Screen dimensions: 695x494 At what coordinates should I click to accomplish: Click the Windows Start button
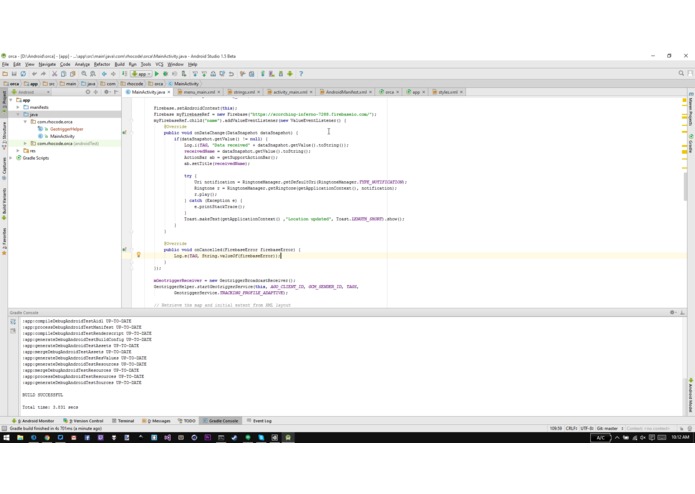click(6, 438)
